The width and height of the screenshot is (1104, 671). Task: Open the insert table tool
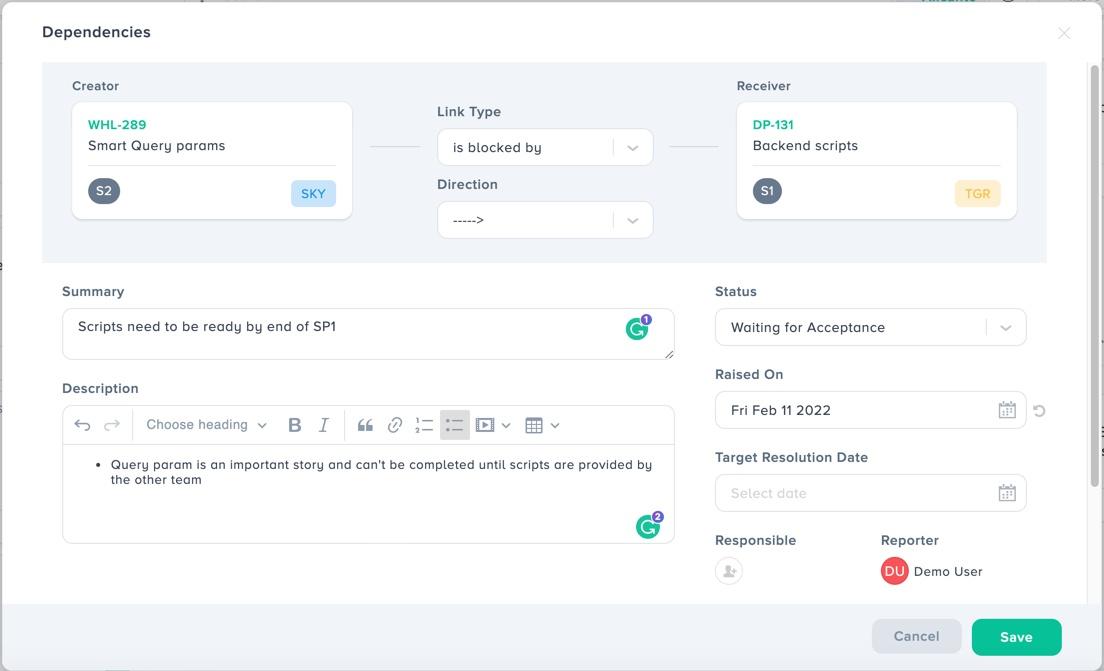click(536, 424)
